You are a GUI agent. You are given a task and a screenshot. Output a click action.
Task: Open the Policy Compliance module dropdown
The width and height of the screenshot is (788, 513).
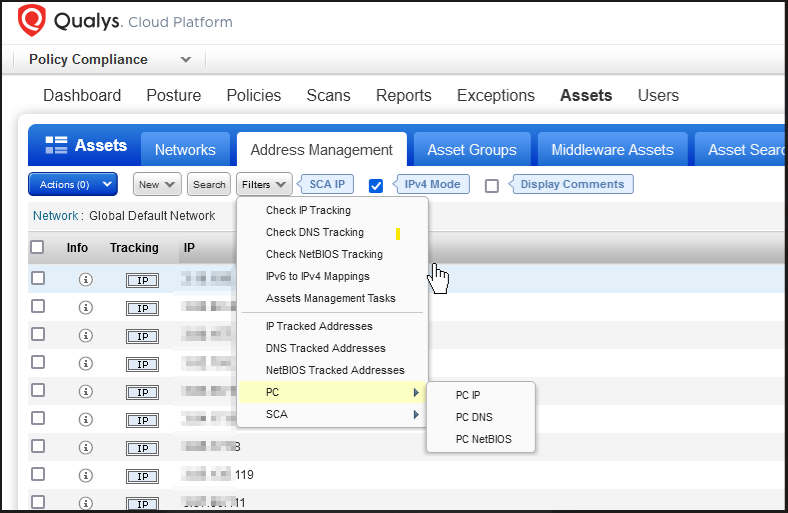coord(185,60)
